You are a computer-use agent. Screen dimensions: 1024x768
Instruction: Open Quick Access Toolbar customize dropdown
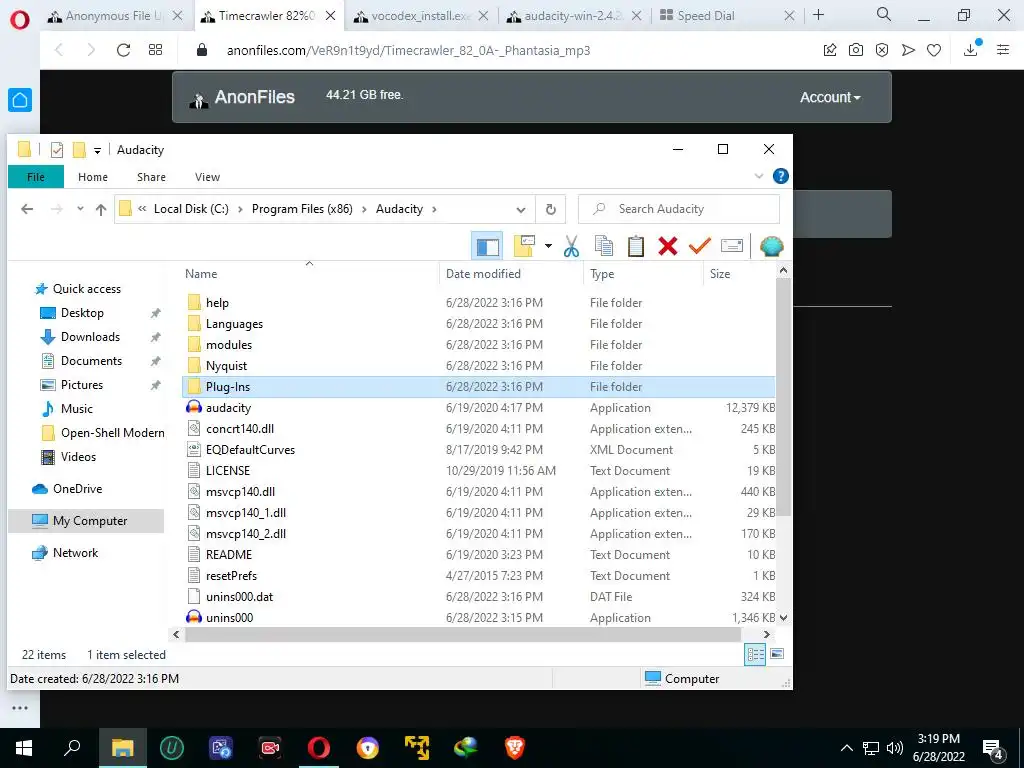97,150
